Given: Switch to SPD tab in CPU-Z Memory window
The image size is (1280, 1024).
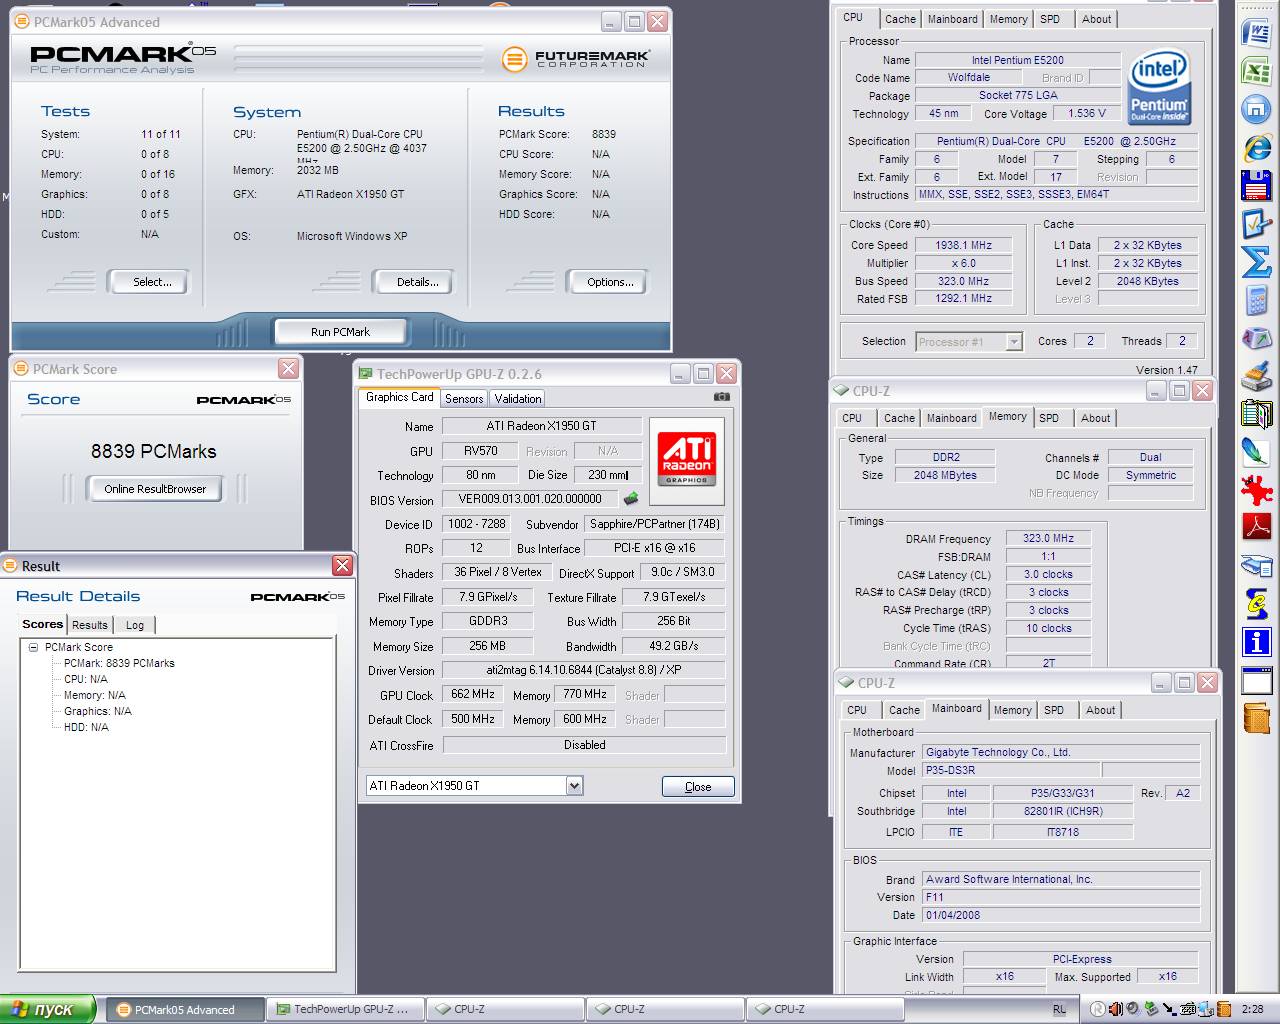Looking at the screenshot, I should click(x=1049, y=418).
